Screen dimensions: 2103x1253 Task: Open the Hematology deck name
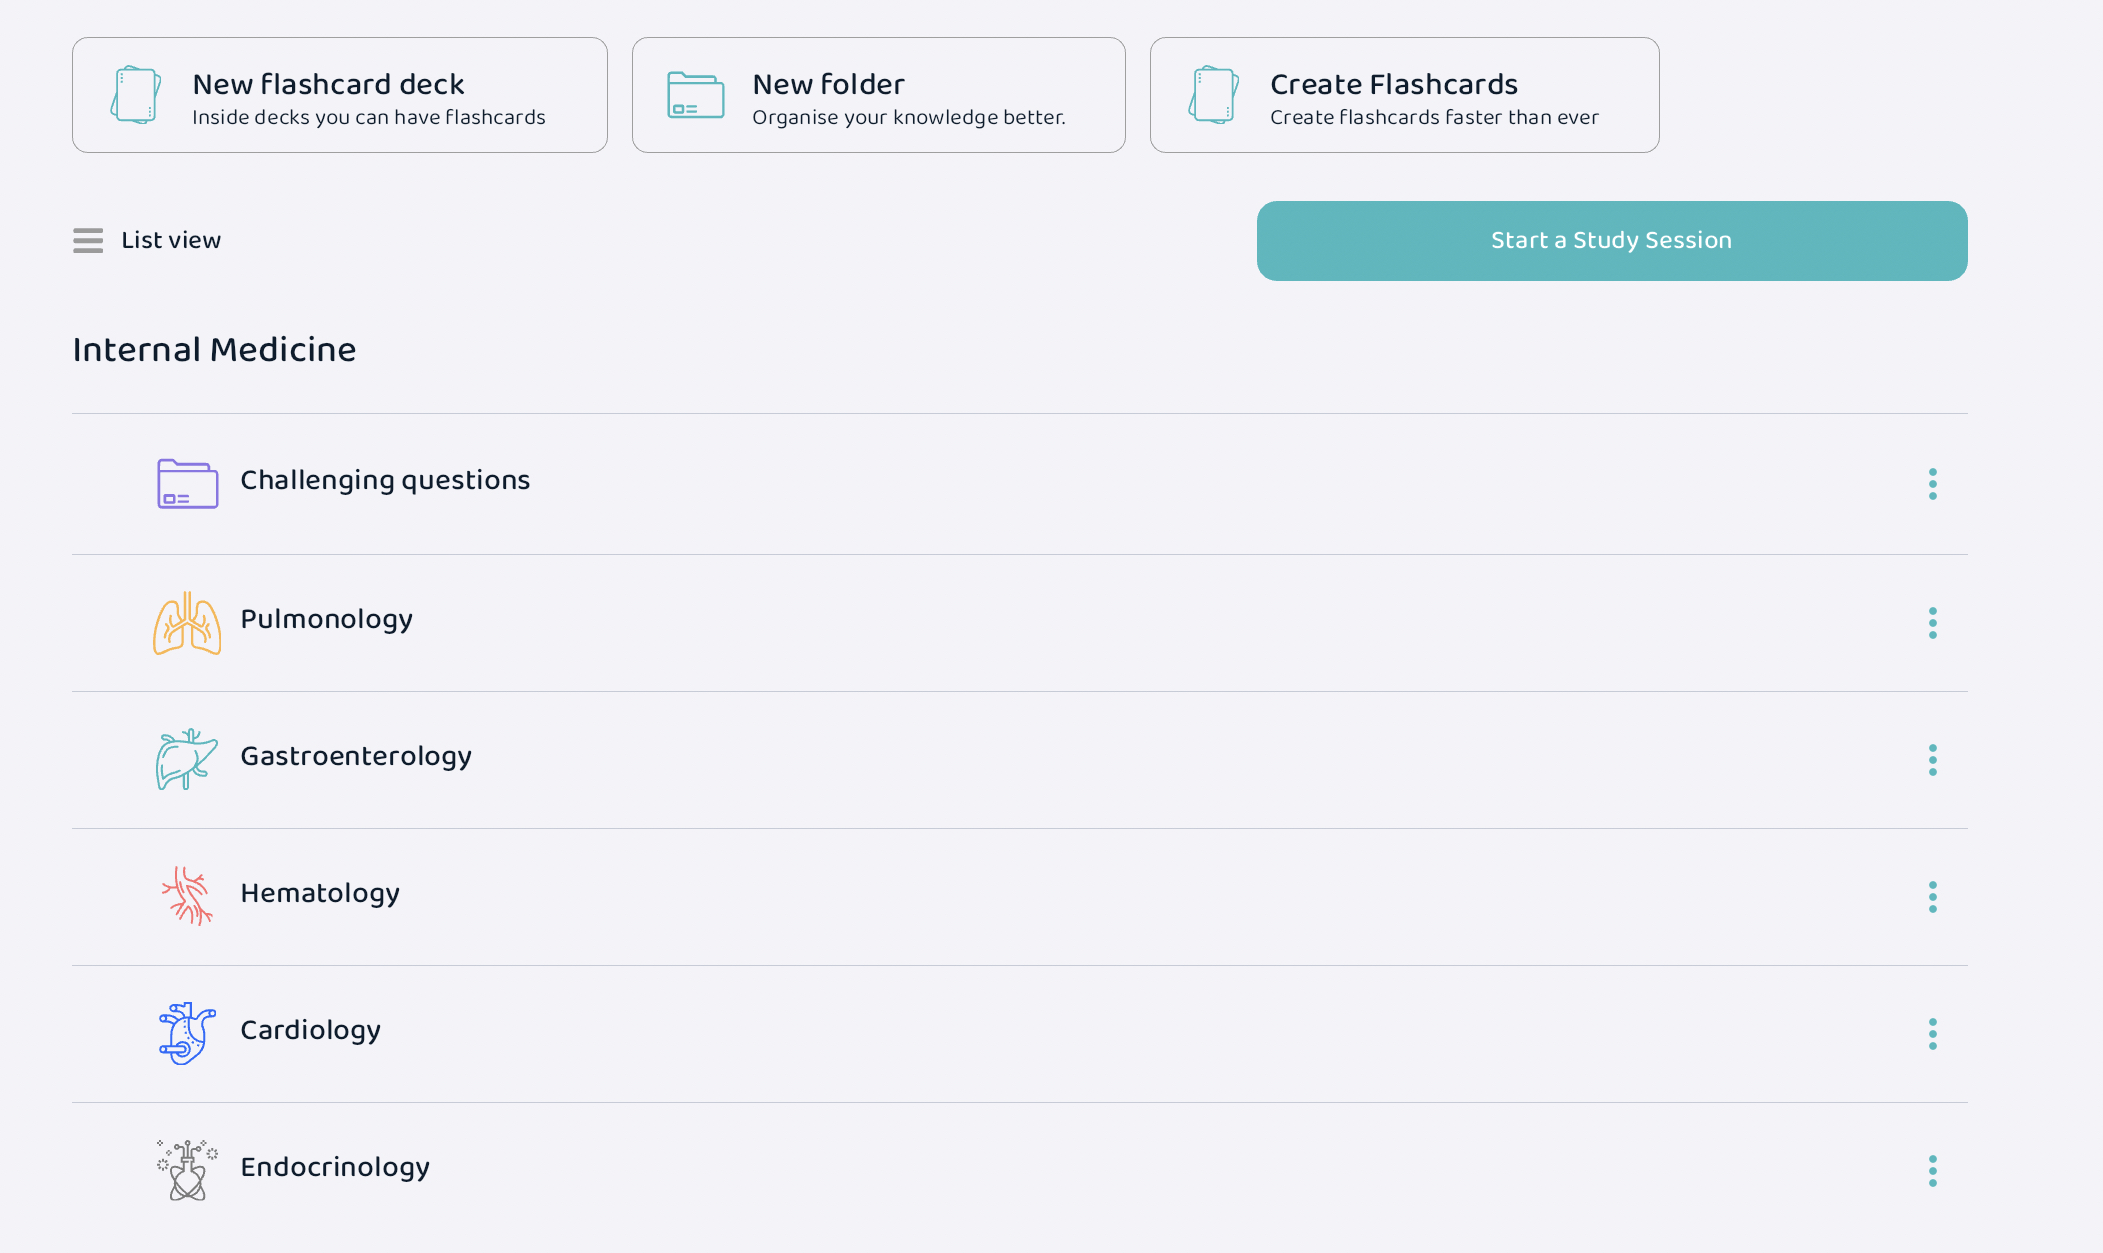(x=320, y=894)
